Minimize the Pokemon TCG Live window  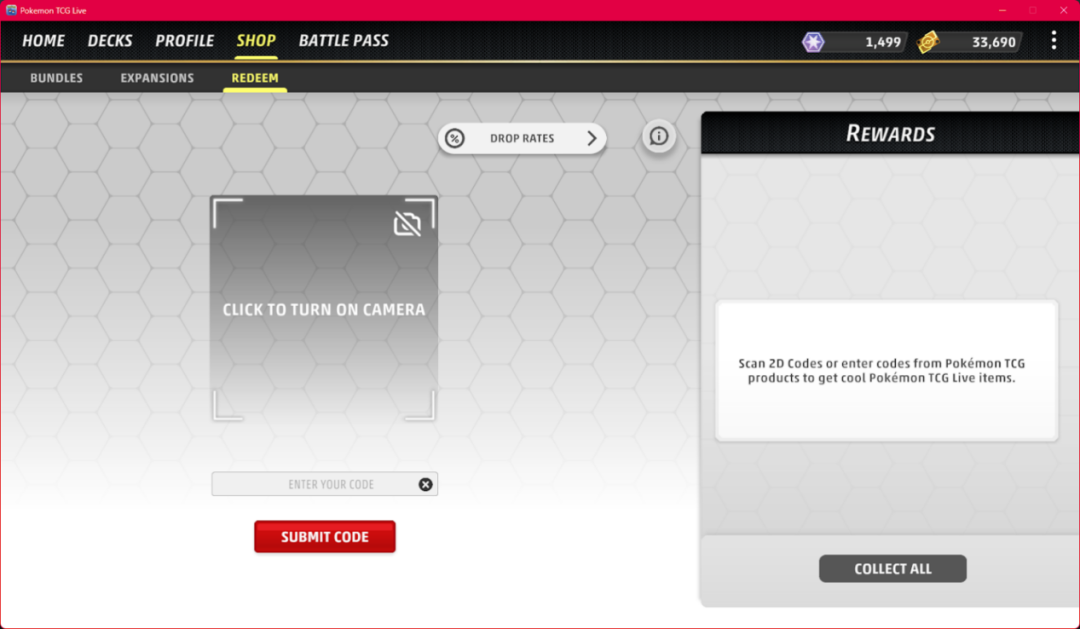click(x=1002, y=10)
